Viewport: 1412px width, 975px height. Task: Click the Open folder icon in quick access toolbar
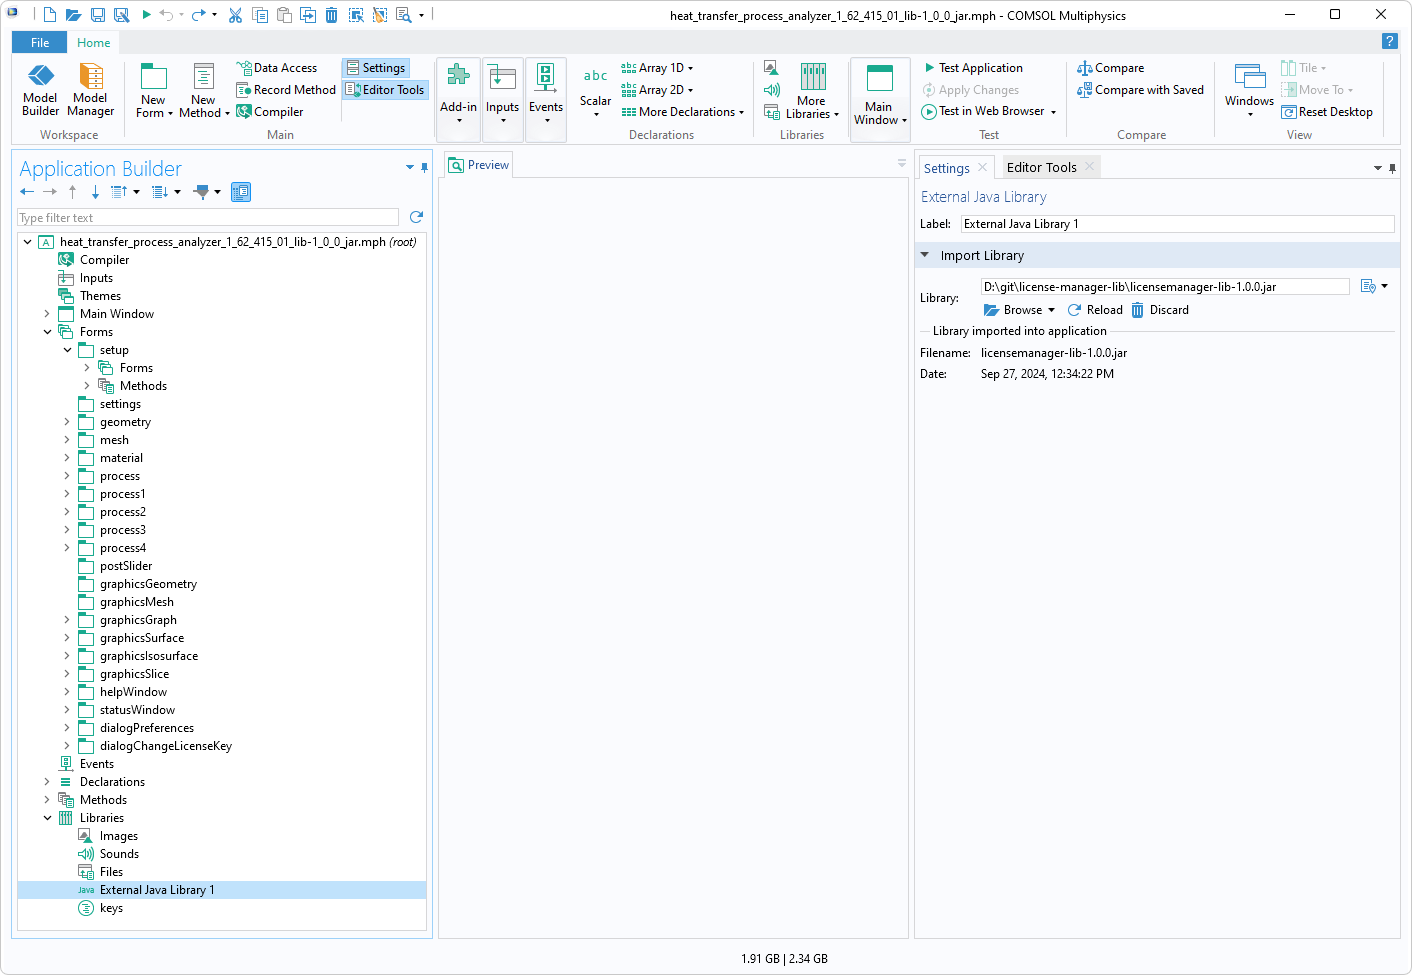click(x=73, y=15)
